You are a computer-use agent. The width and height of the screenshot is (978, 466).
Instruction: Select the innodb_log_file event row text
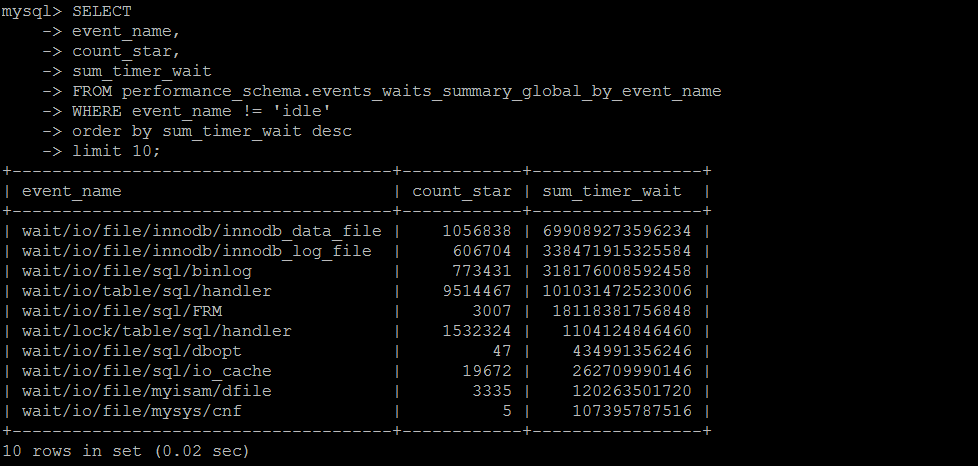click(x=197, y=251)
